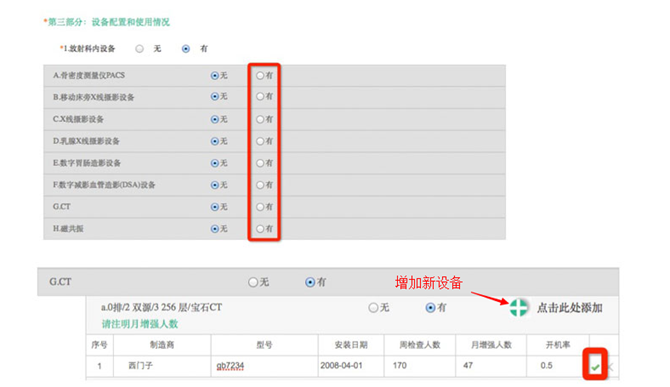670x387 pixels.
Task: Click the green plus add-device icon
Action: point(518,308)
